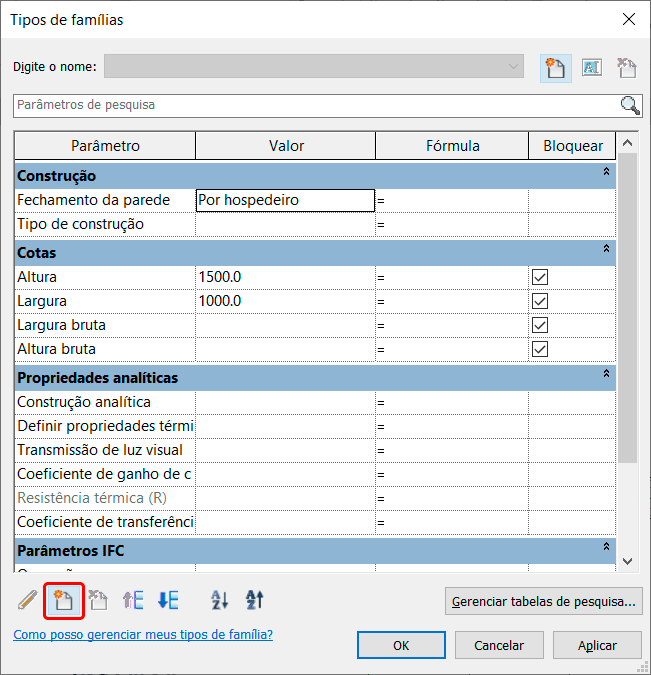This screenshot has width=651, height=675.
Task: Click the Parâmetro column header
Action: 105,146
